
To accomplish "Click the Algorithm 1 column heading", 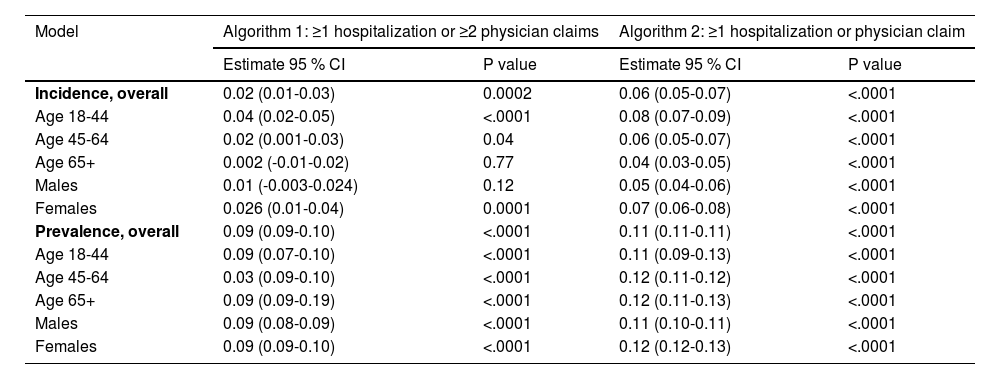I will click(411, 32).
